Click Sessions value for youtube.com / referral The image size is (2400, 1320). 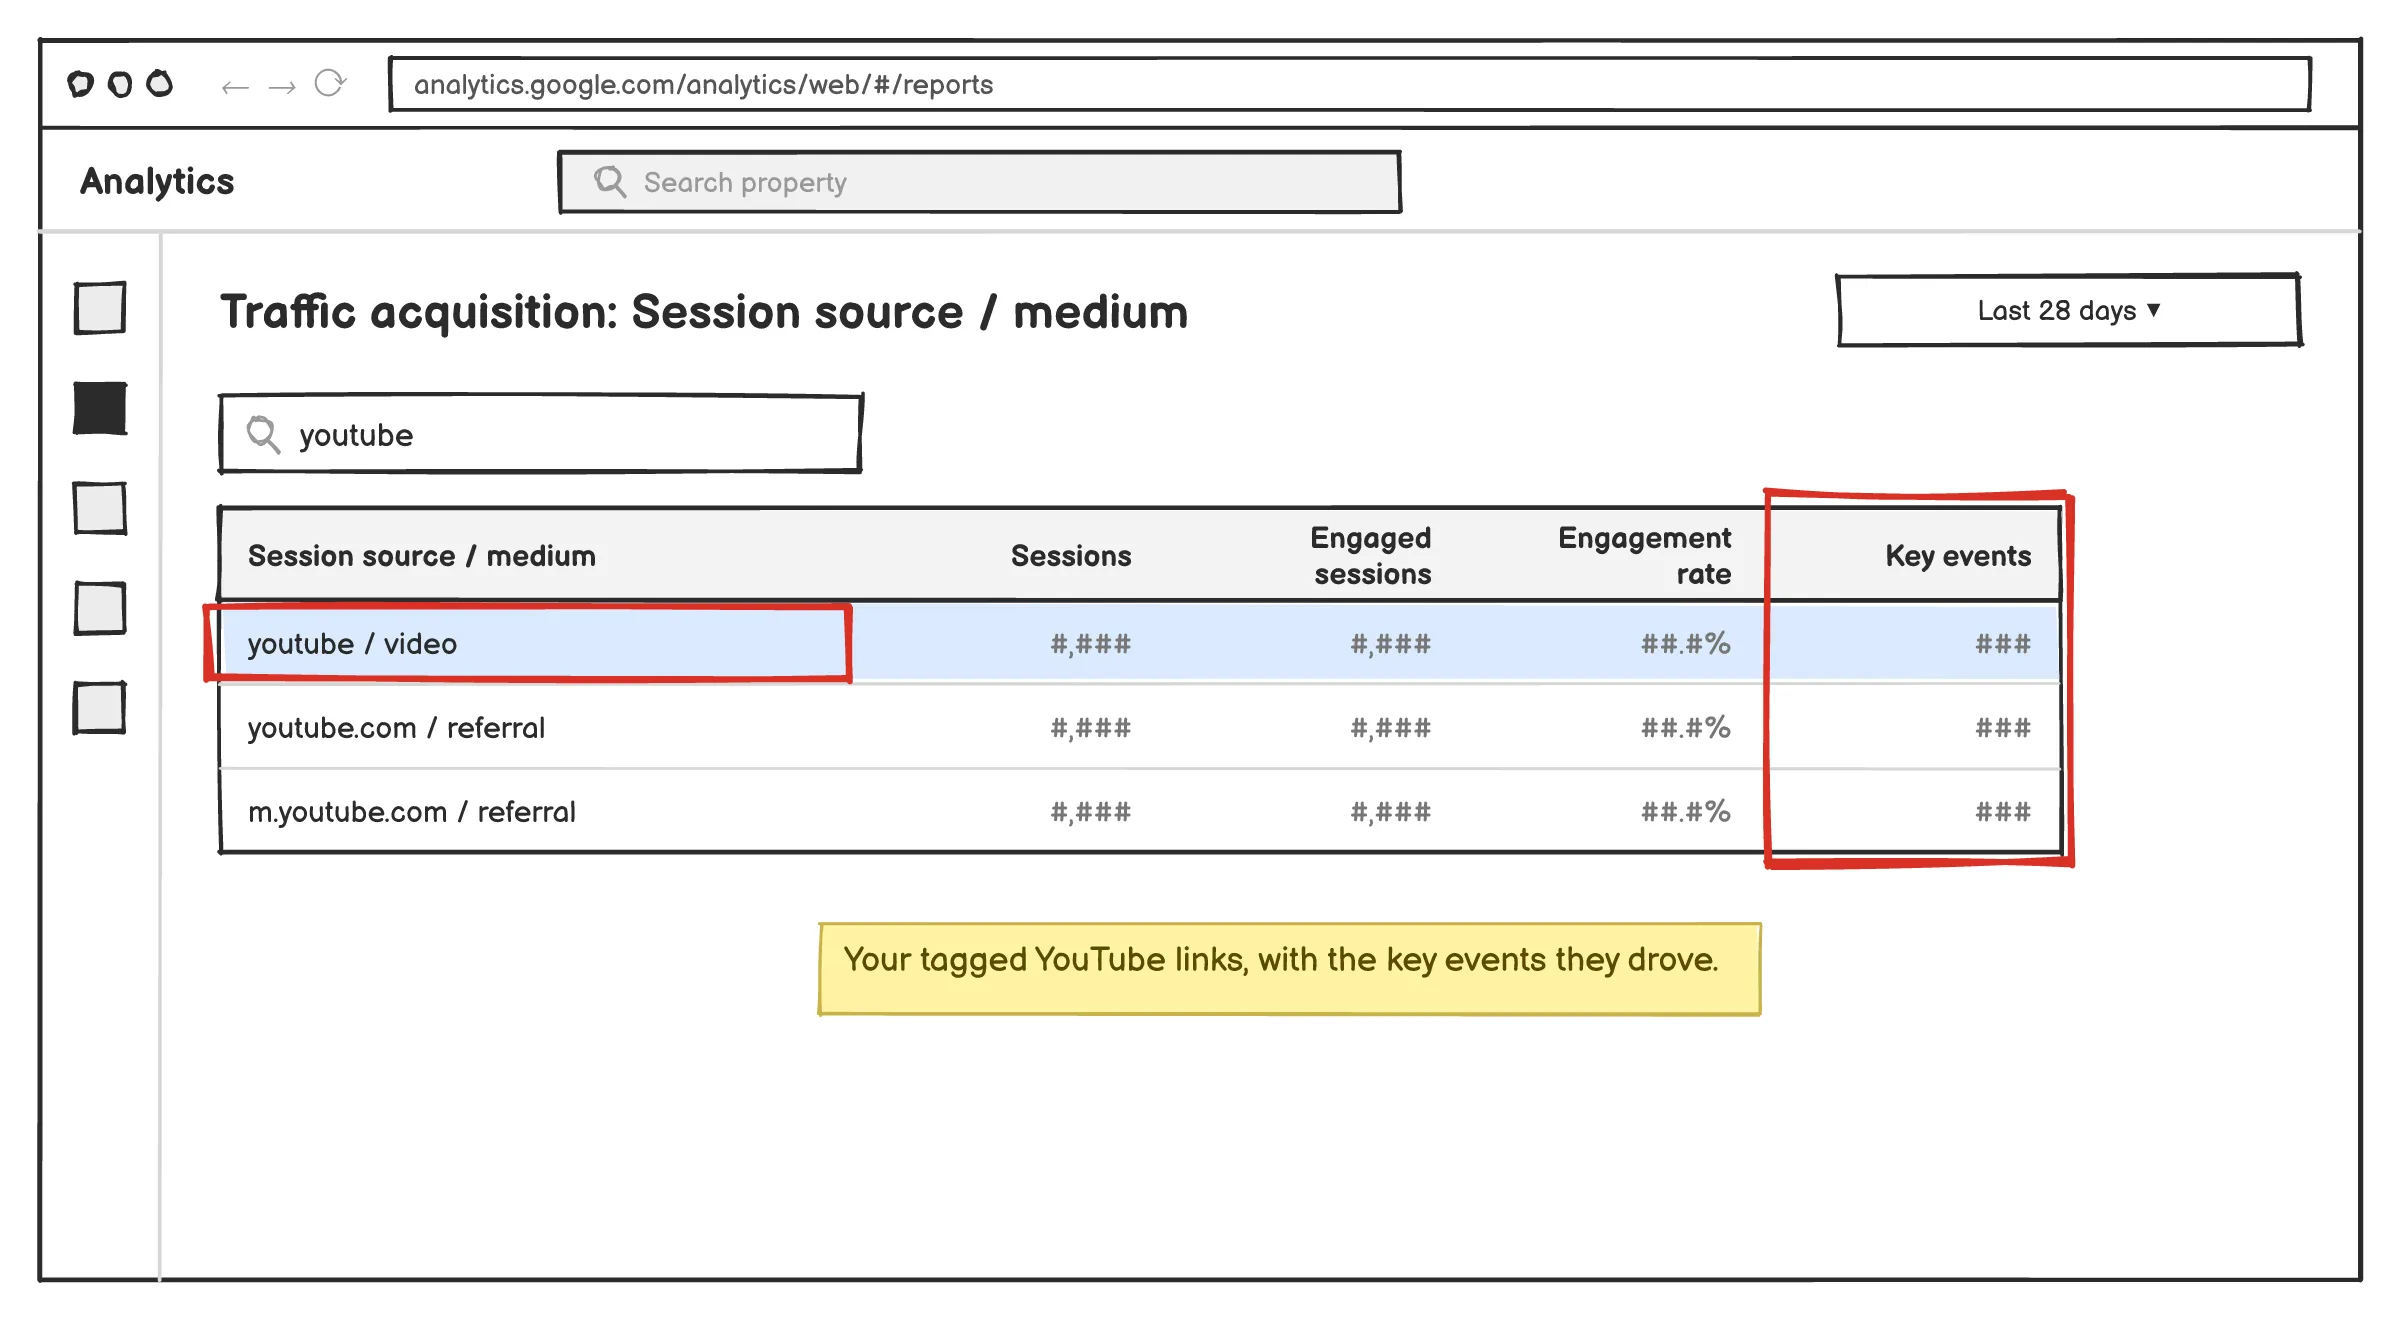pos(1091,728)
